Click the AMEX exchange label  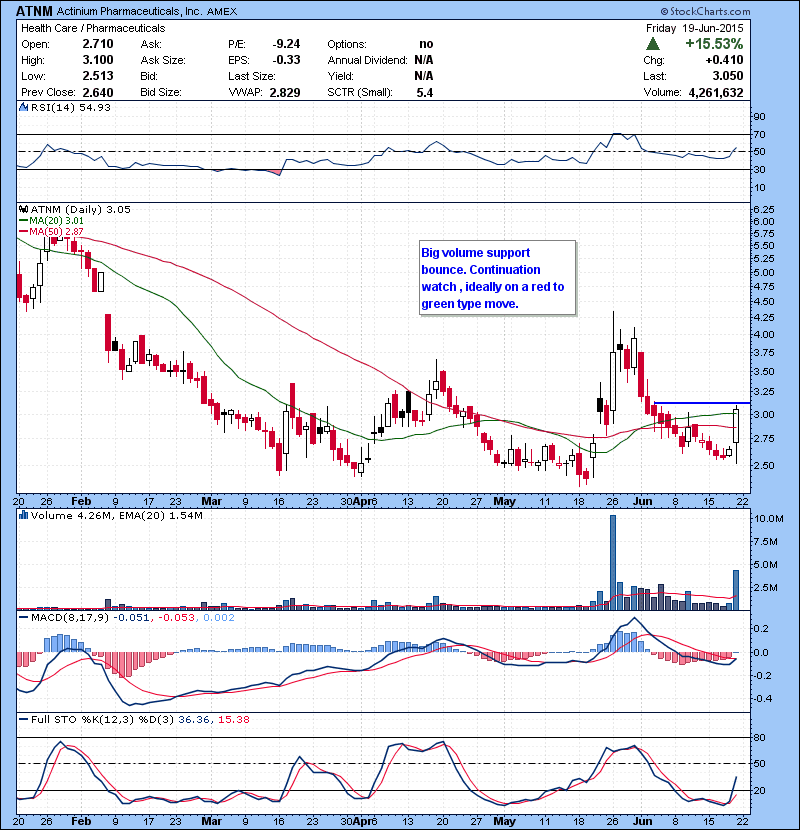[x=222, y=12]
